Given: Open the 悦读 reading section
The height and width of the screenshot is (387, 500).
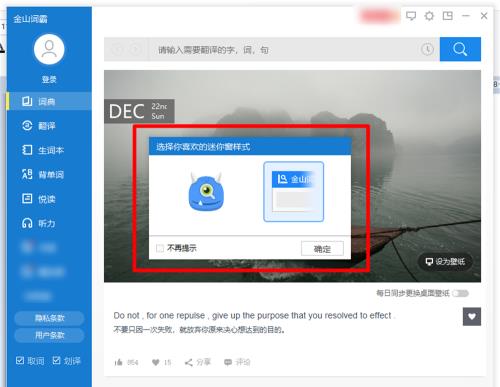Looking at the screenshot, I should [x=39, y=199].
